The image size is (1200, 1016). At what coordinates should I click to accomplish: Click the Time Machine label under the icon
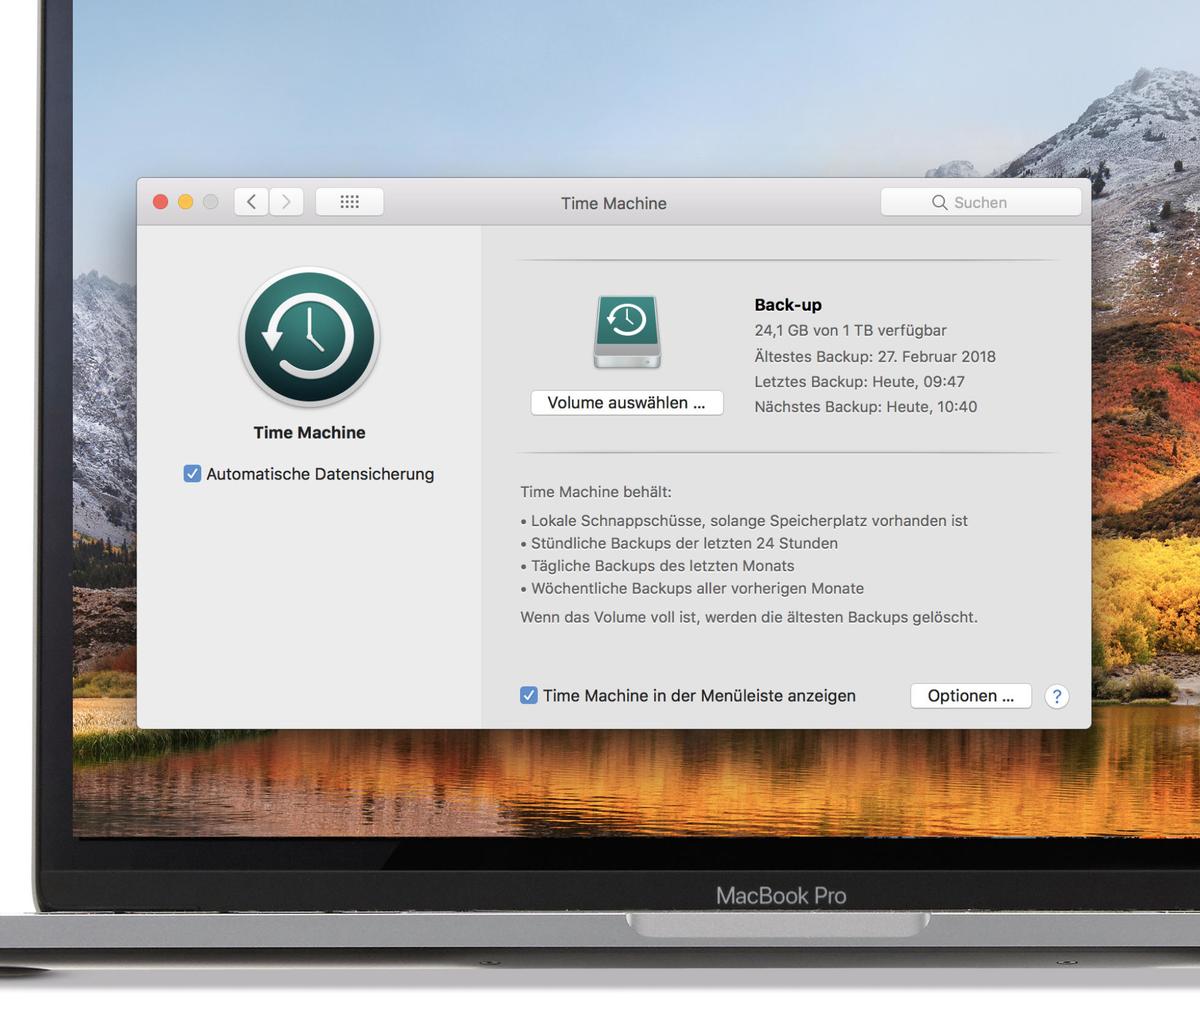pyautogui.click(x=309, y=432)
